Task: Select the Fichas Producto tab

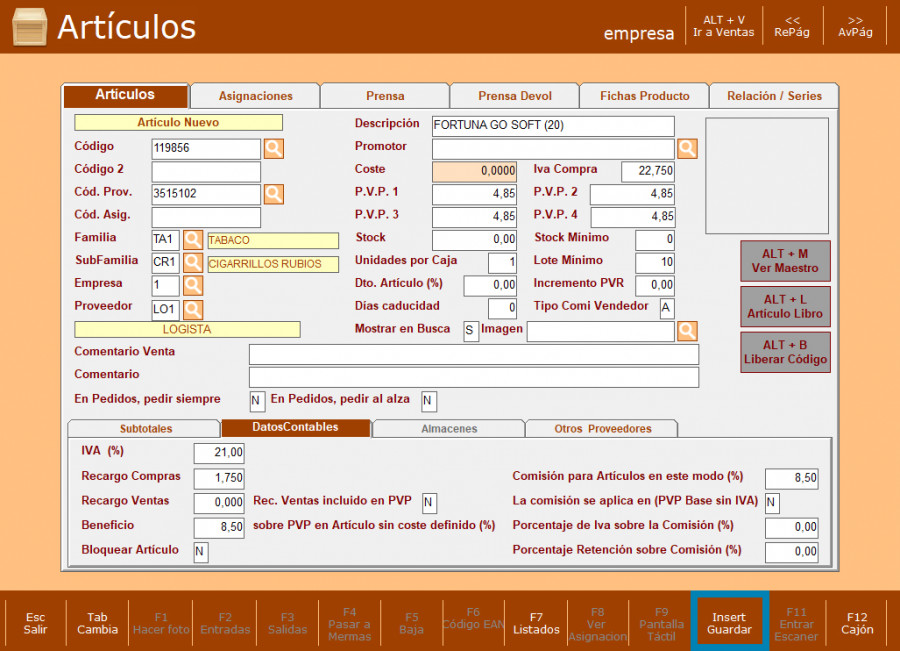Action: click(x=644, y=96)
